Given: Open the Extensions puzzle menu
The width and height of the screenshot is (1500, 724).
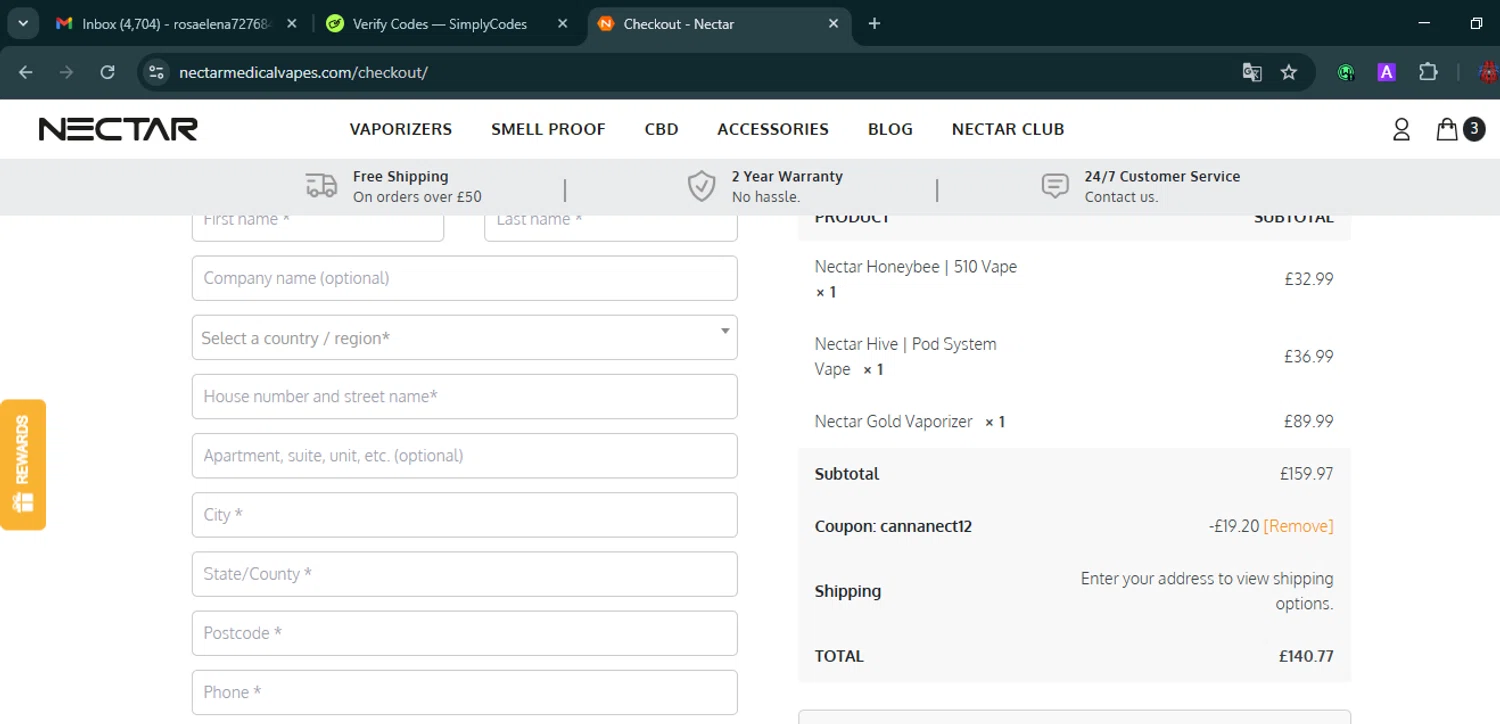Looking at the screenshot, I should pos(1428,72).
